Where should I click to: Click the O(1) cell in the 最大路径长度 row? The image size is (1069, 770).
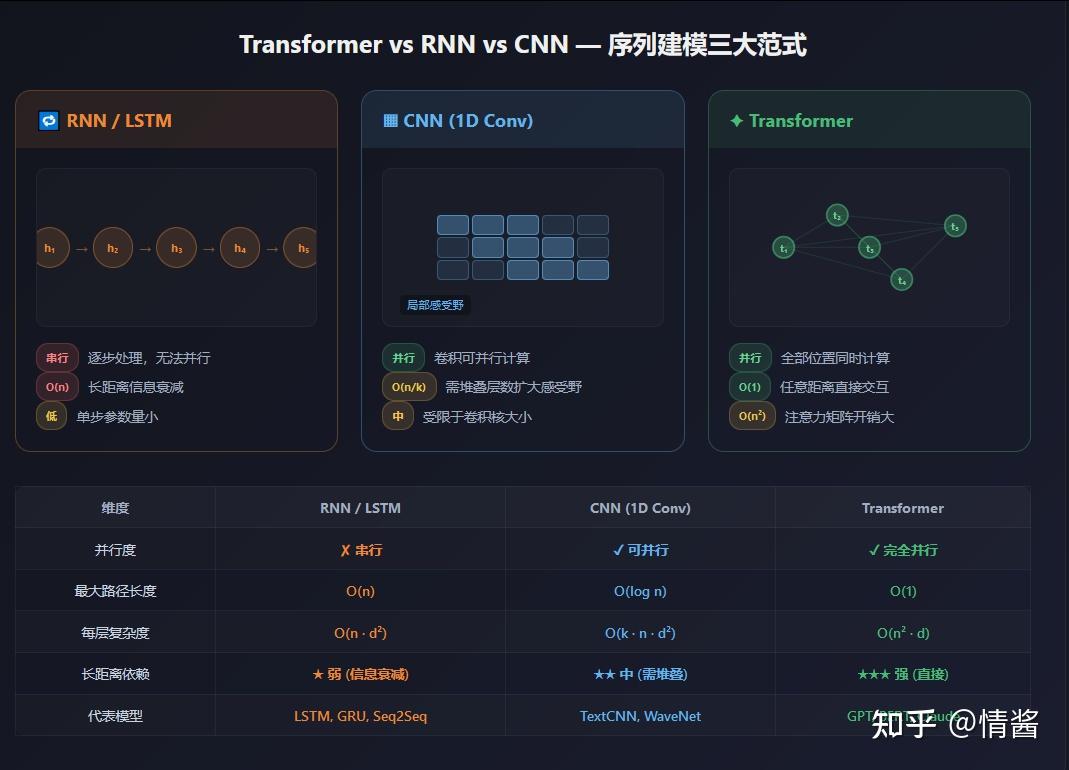point(903,591)
